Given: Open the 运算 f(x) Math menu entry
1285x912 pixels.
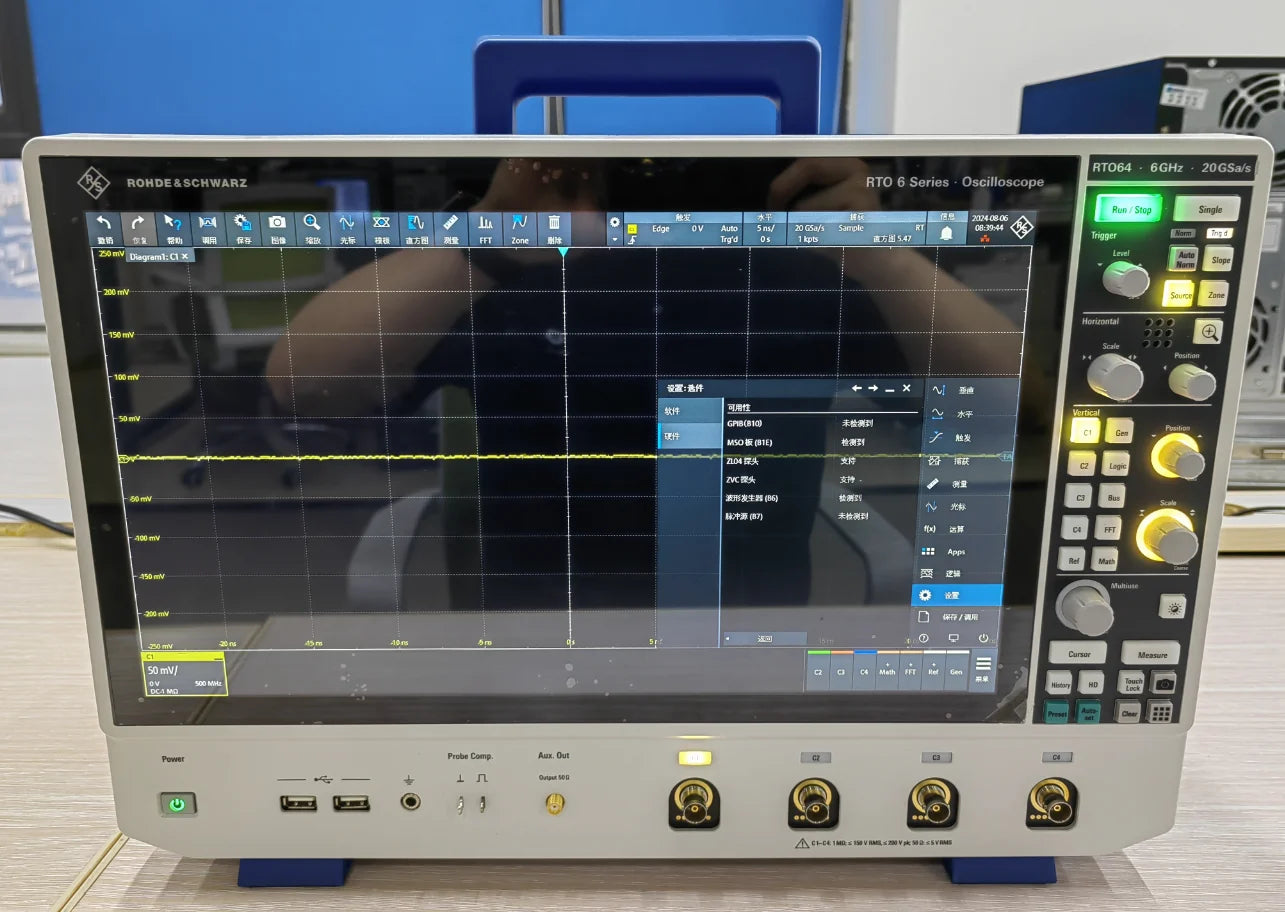Looking at the screenshot, I should click(960, 529).
